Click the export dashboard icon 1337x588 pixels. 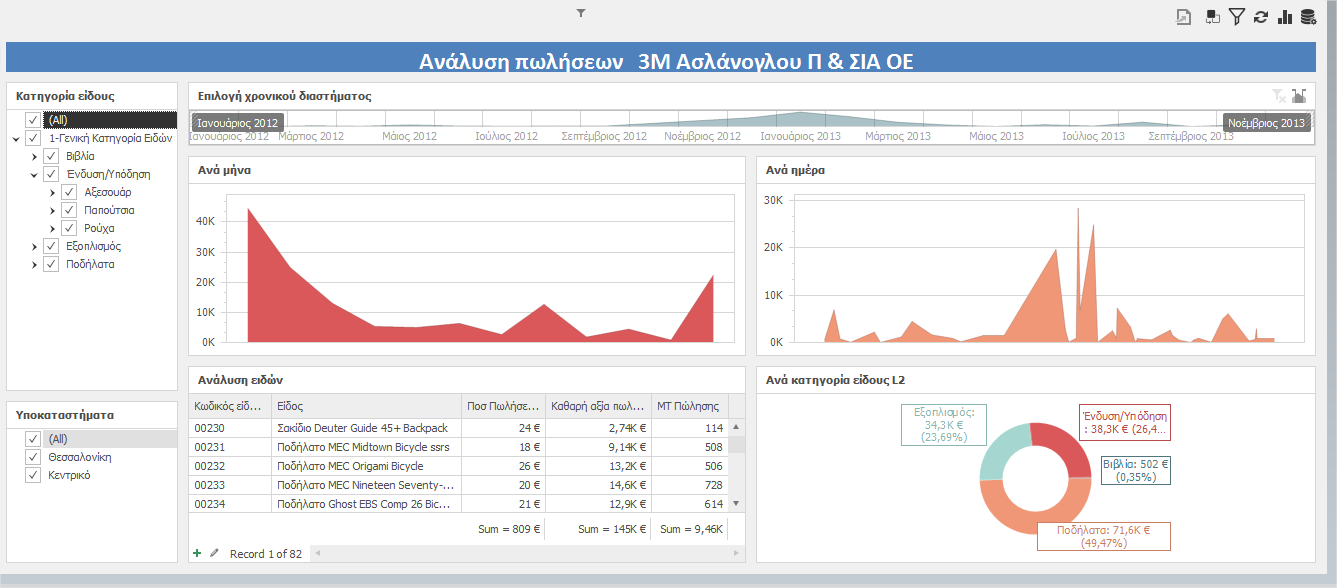pyautogui.click(x=1184, y=16)
